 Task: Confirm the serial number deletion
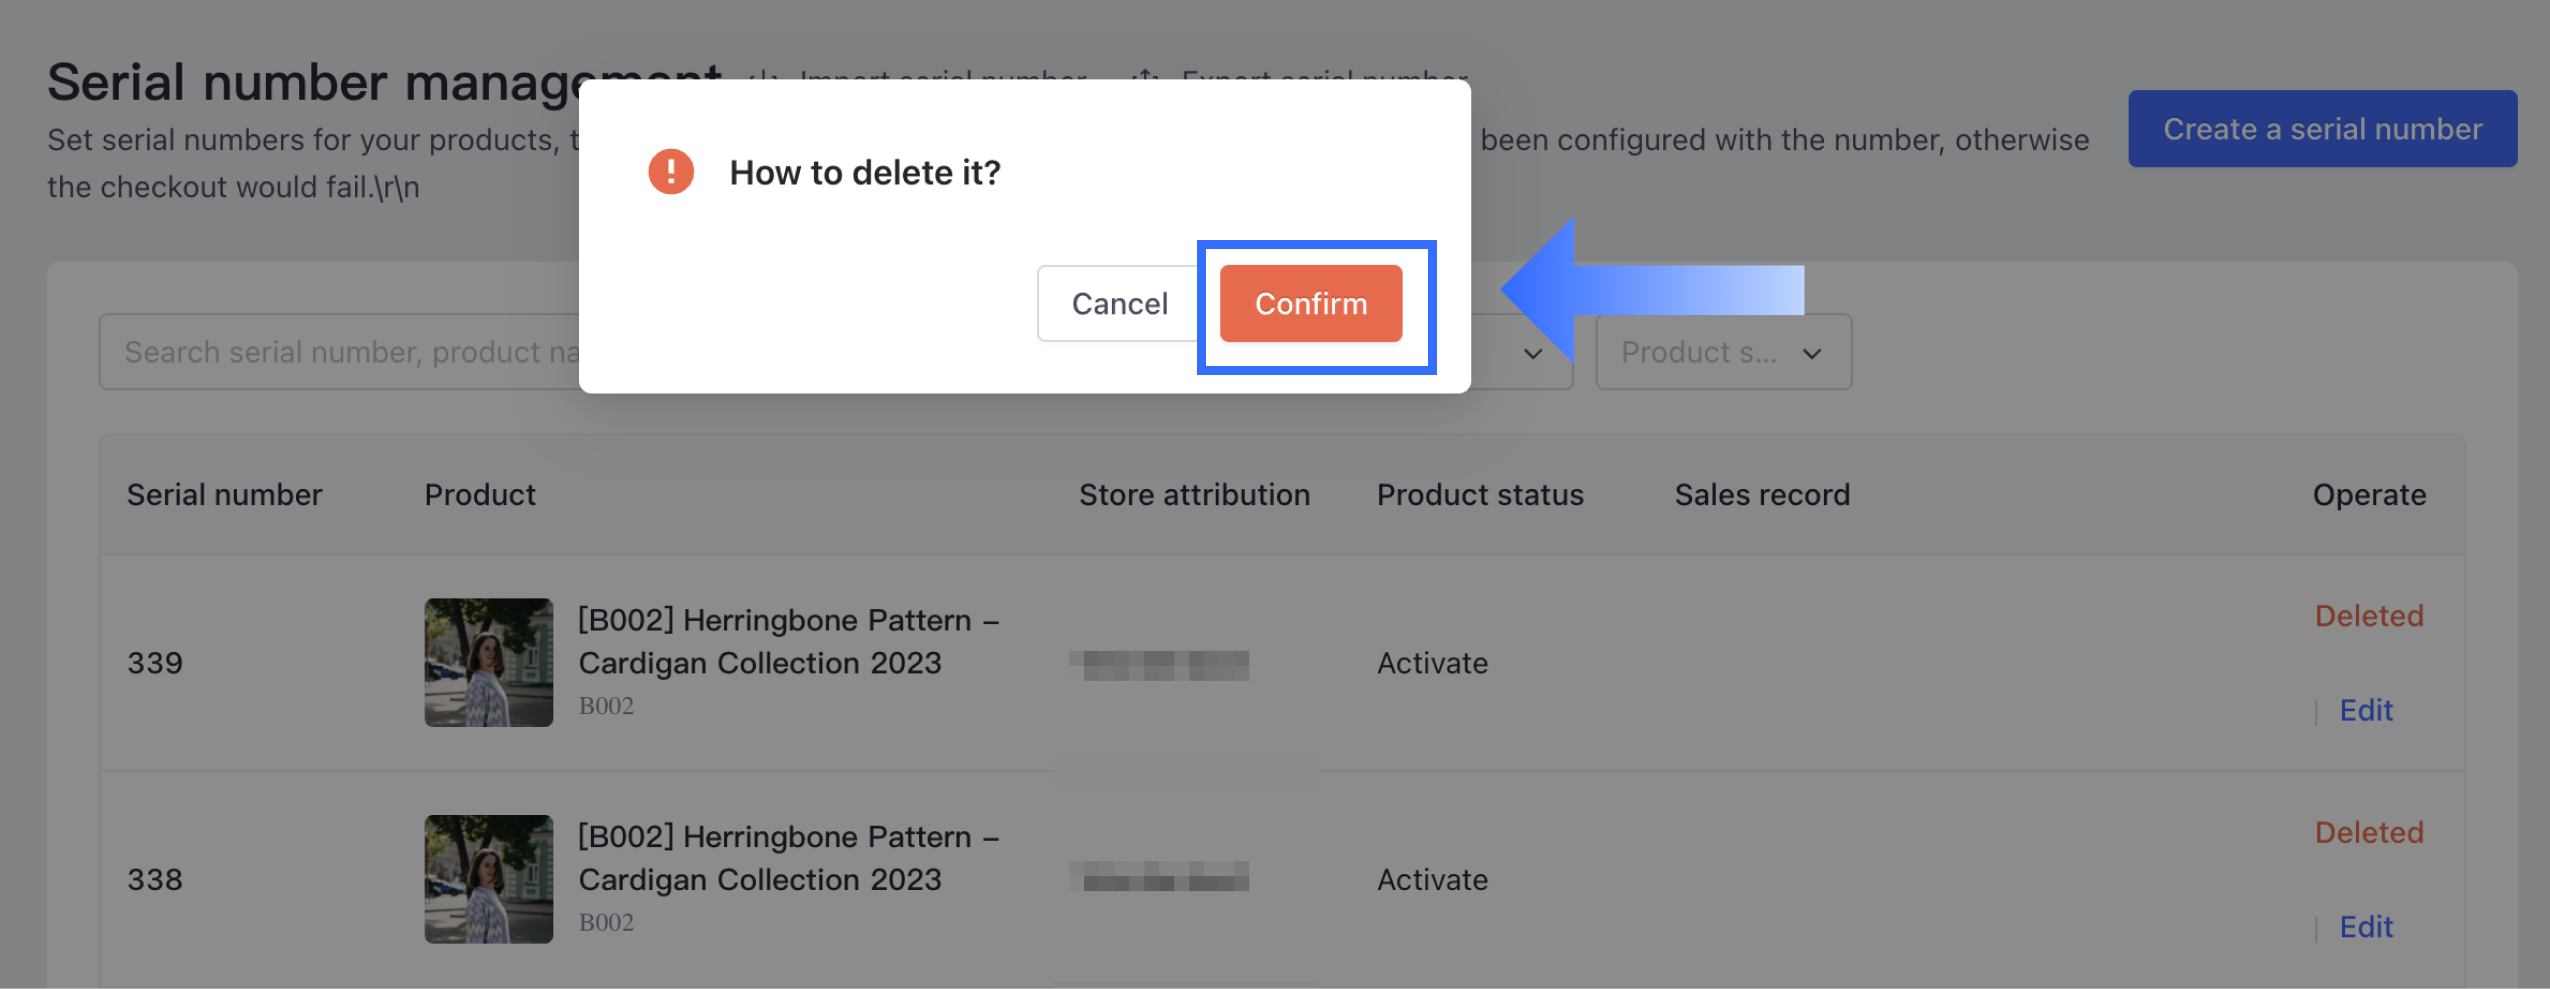click(1310, 304)
